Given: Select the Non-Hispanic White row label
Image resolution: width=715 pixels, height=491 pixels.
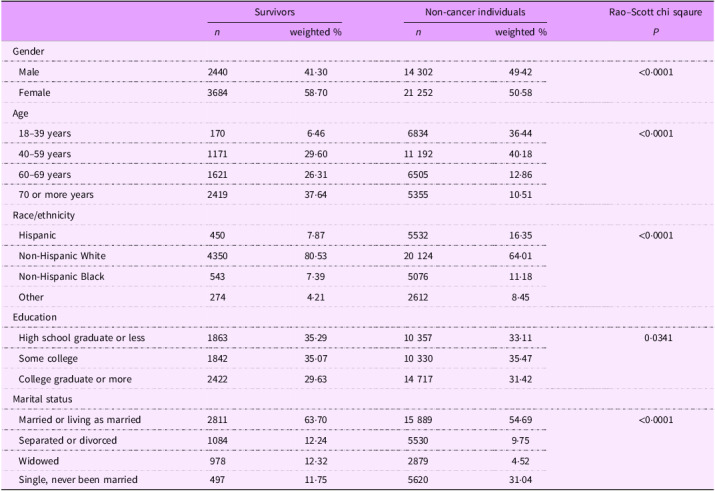Looking at the screenshot, I should tap(62, 254).
